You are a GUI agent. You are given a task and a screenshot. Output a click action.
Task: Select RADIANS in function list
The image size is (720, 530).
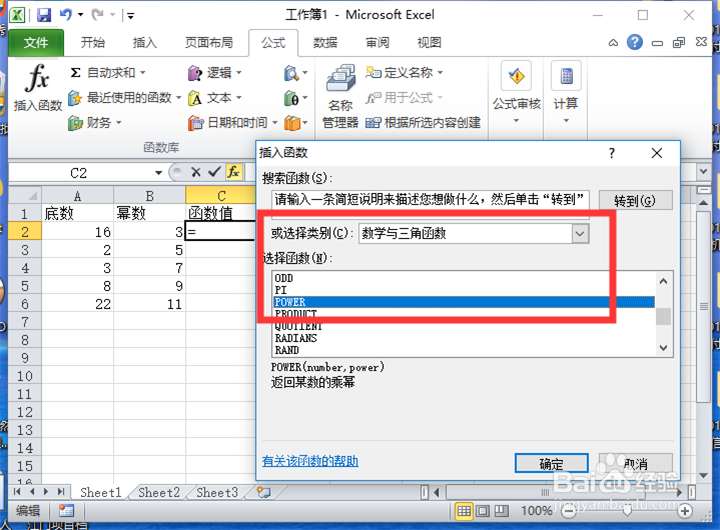[464, 338]
